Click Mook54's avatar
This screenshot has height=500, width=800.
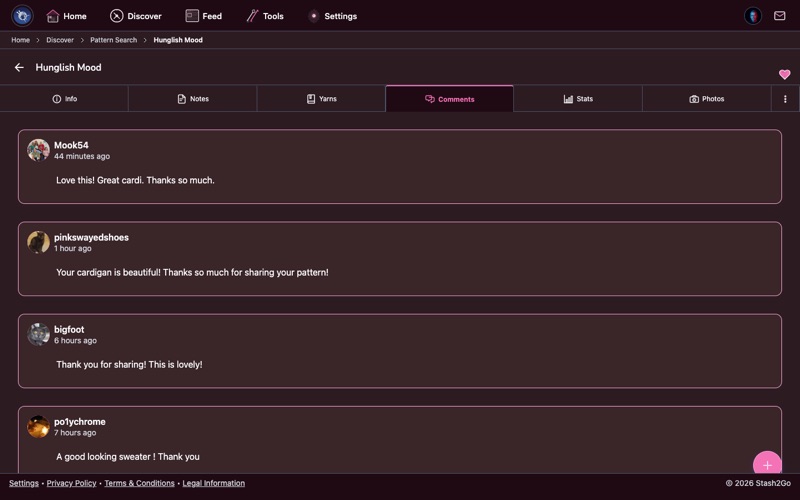[38, 150]
